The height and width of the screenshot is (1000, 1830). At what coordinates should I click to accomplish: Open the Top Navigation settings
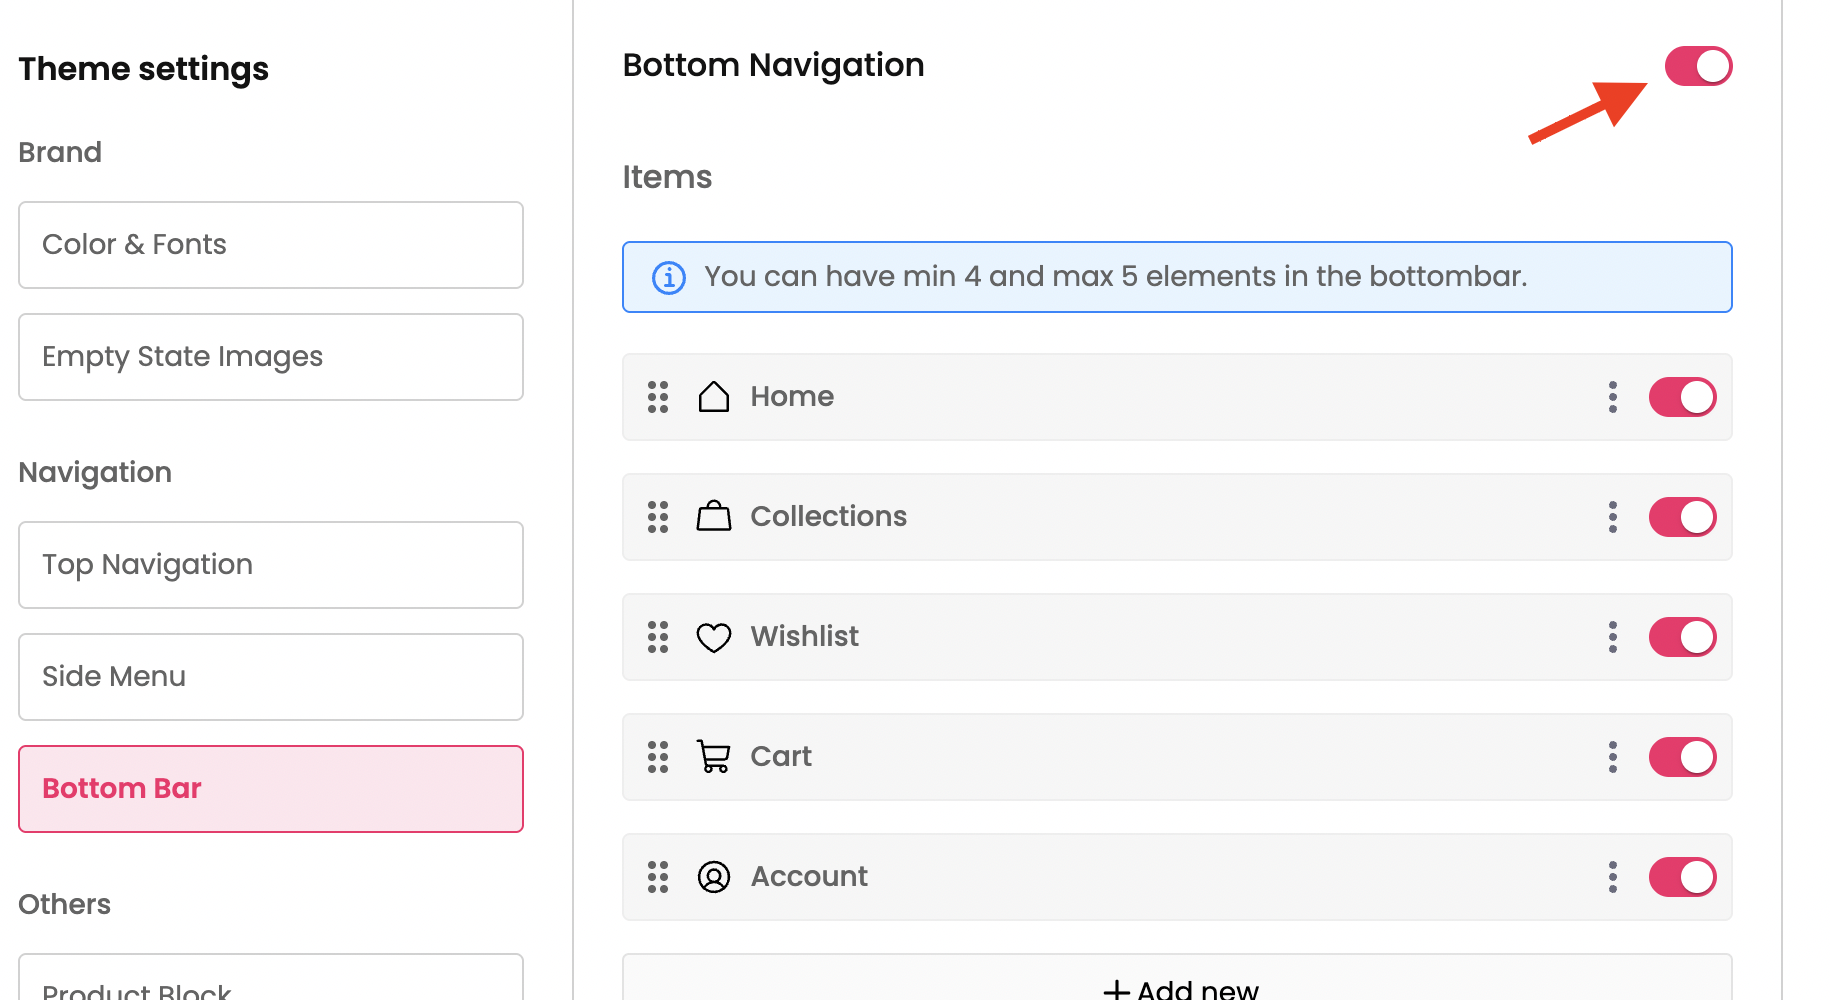[x=271, y=565]
